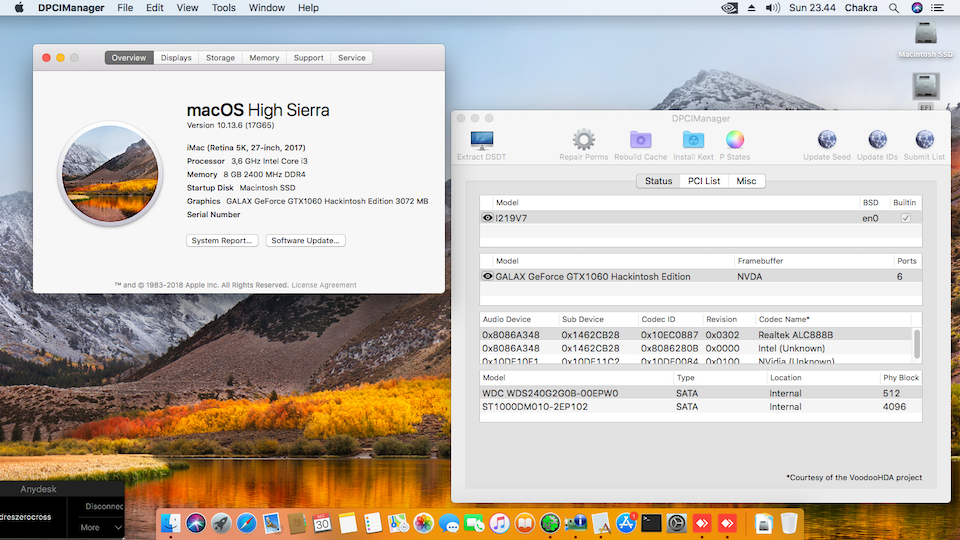Toggle eye icon beside GALAX GeForce GTX1060
This screenshot has height=540, width=960.
tap(487, 276)
